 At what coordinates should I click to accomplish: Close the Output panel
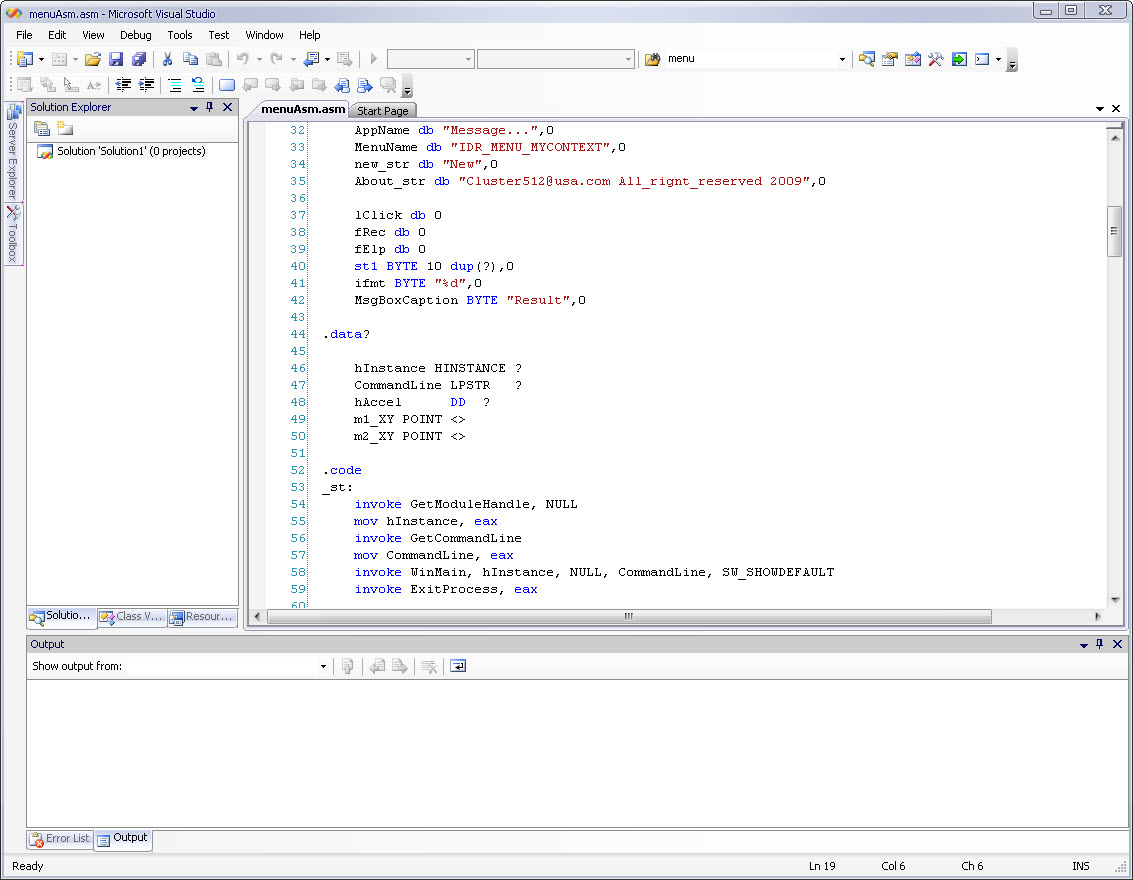pyautogui.click(x=1117, y=644)
